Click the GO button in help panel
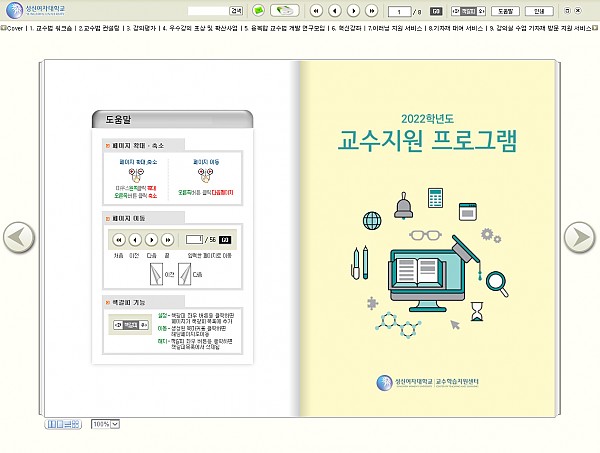600x453 pixels. pos(225,240)
